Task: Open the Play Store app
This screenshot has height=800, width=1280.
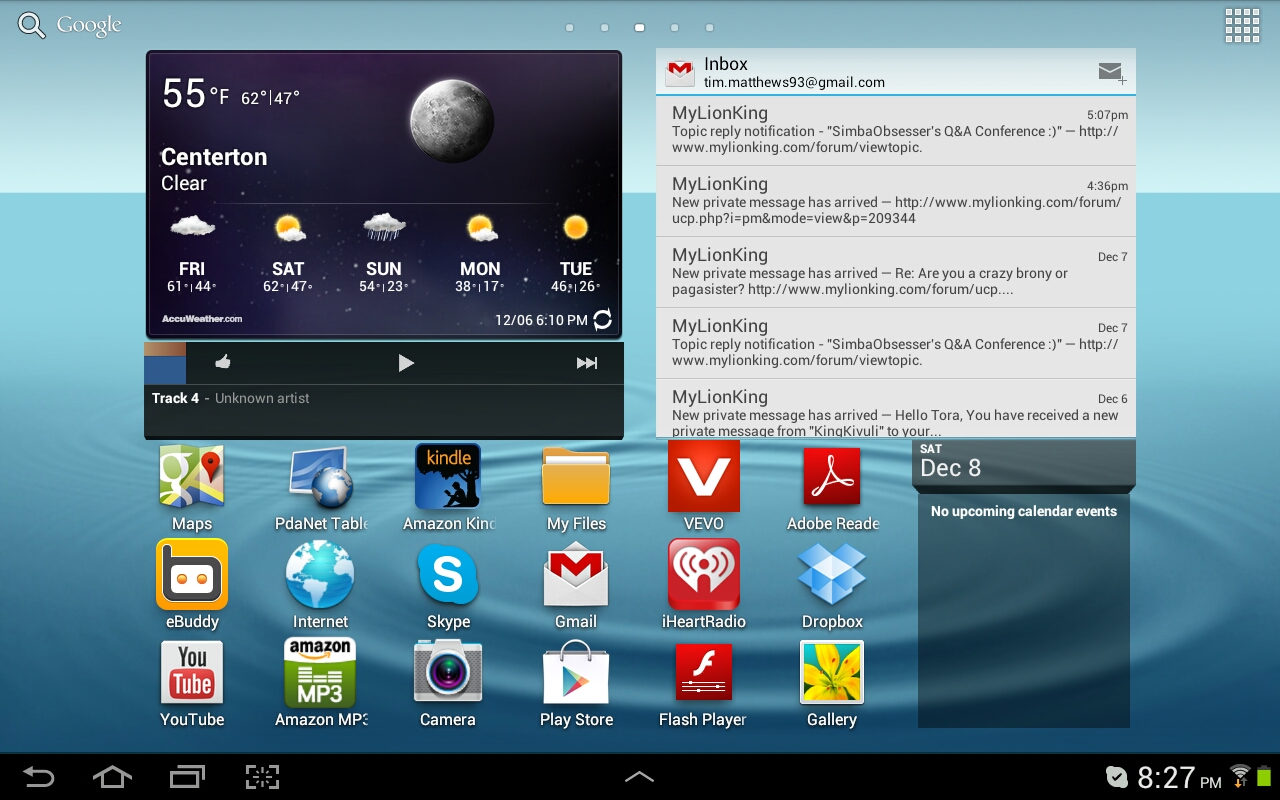Action: (x=576, y=676)
